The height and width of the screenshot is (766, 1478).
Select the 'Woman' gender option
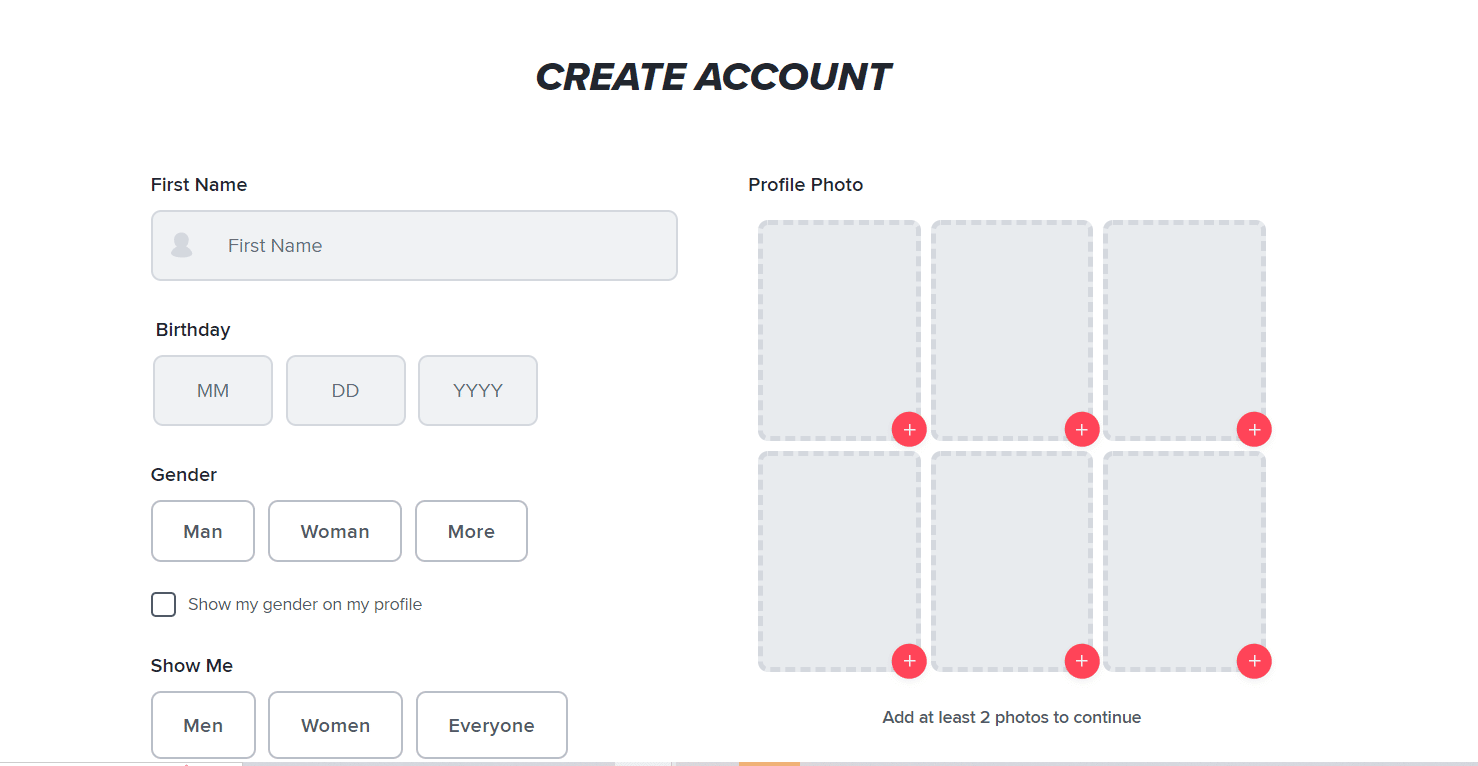tap(334, 531)
